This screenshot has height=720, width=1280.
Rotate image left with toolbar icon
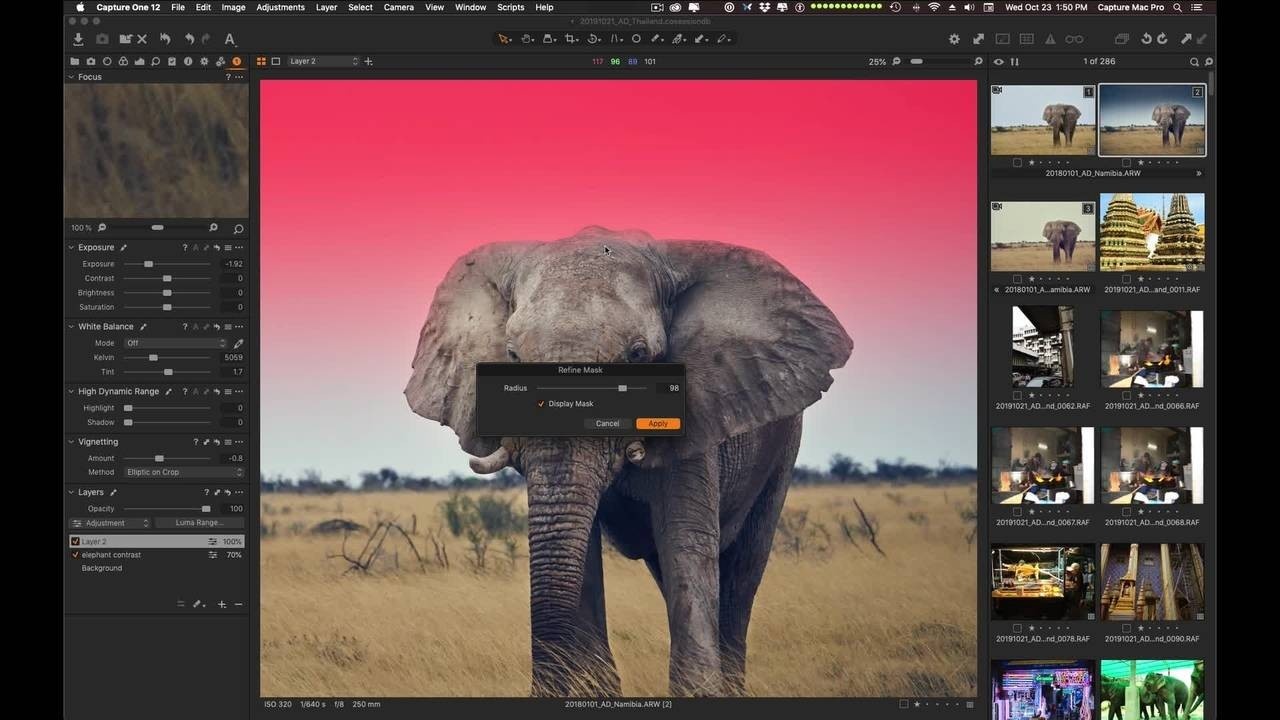click(1145, 39)
